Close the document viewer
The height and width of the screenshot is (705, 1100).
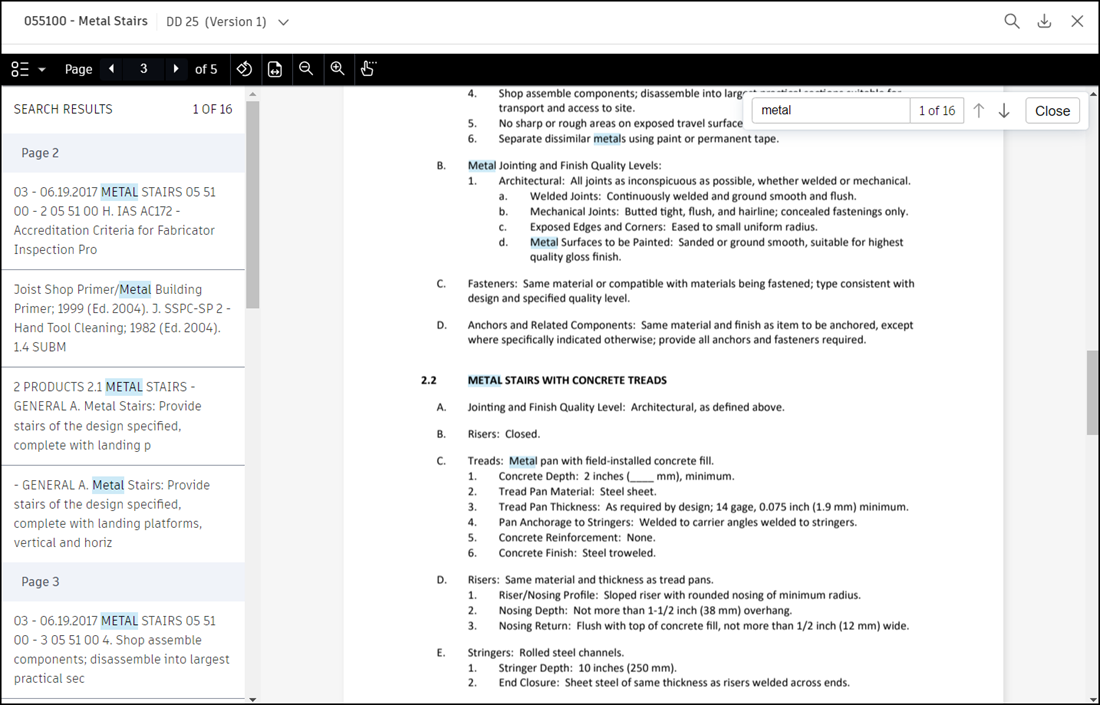coord(1078,21)
